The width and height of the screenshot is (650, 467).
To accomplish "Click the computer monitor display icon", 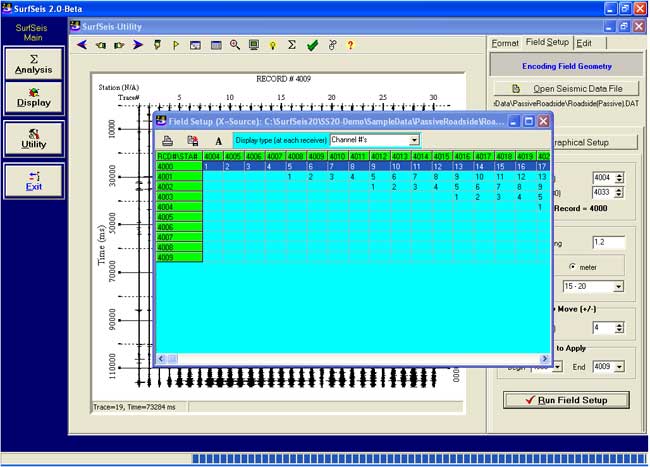I will [254, 45].
